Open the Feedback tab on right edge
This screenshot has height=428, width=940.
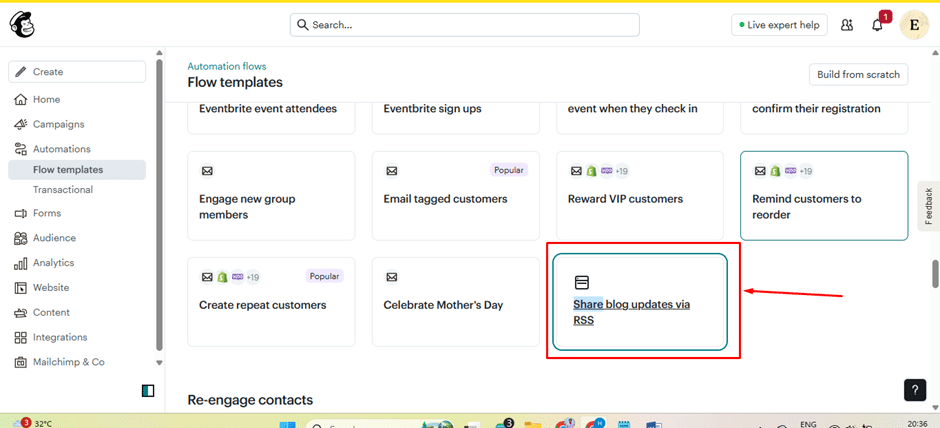click(x=929, y=206)
